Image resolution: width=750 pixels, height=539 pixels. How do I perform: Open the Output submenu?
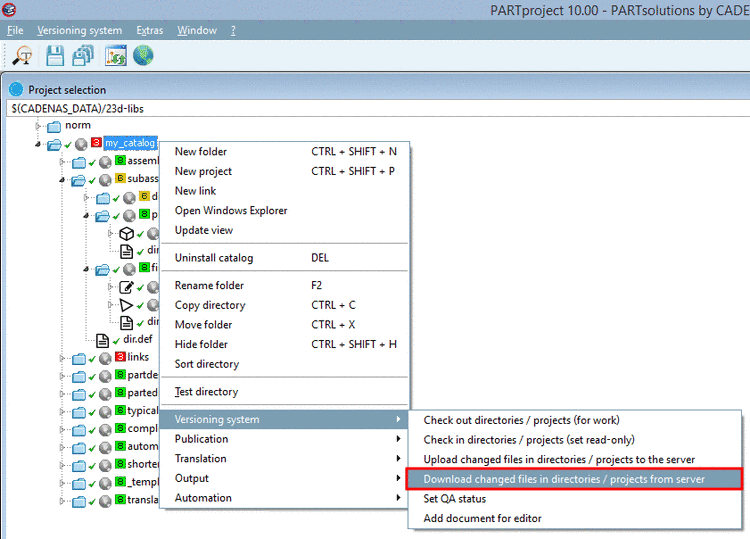point(285,478)
